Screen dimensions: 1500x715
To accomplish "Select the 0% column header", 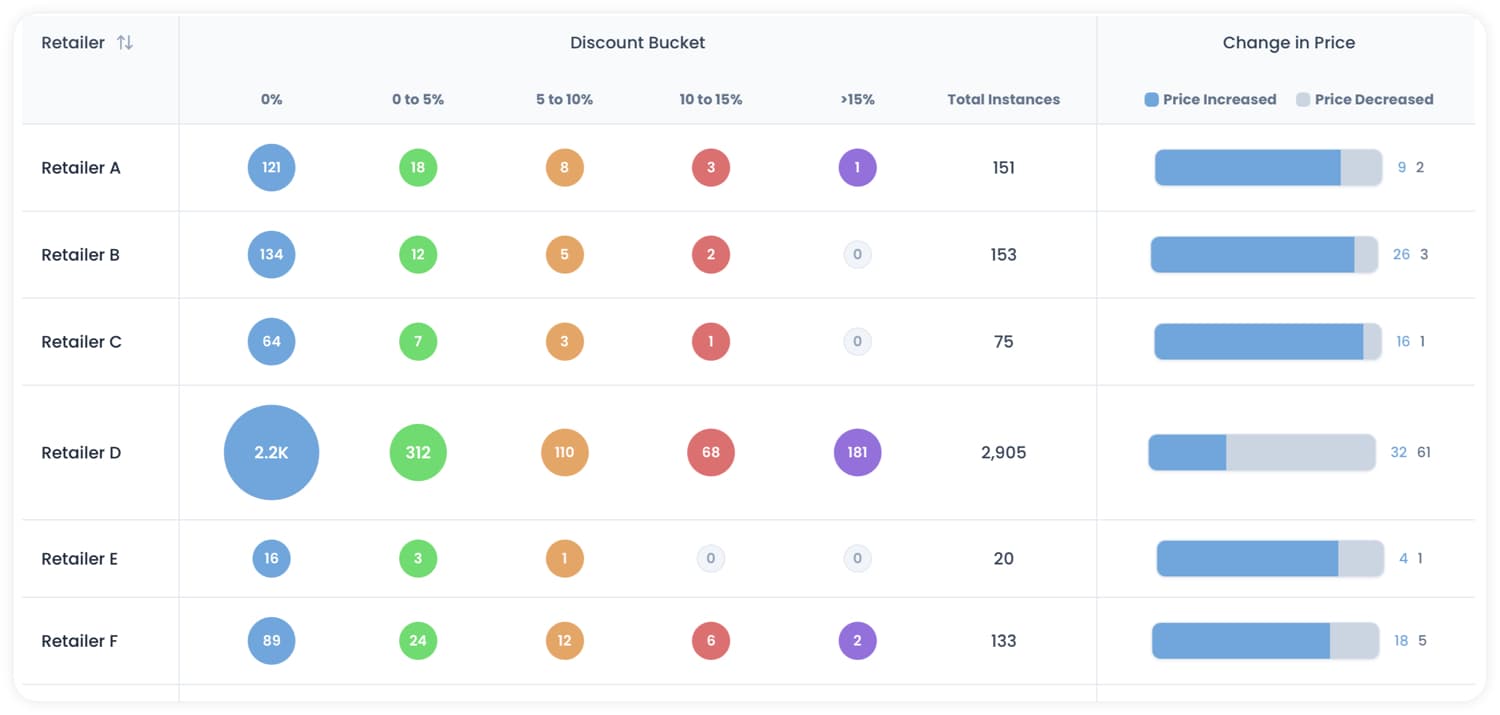I will point(271,99).
